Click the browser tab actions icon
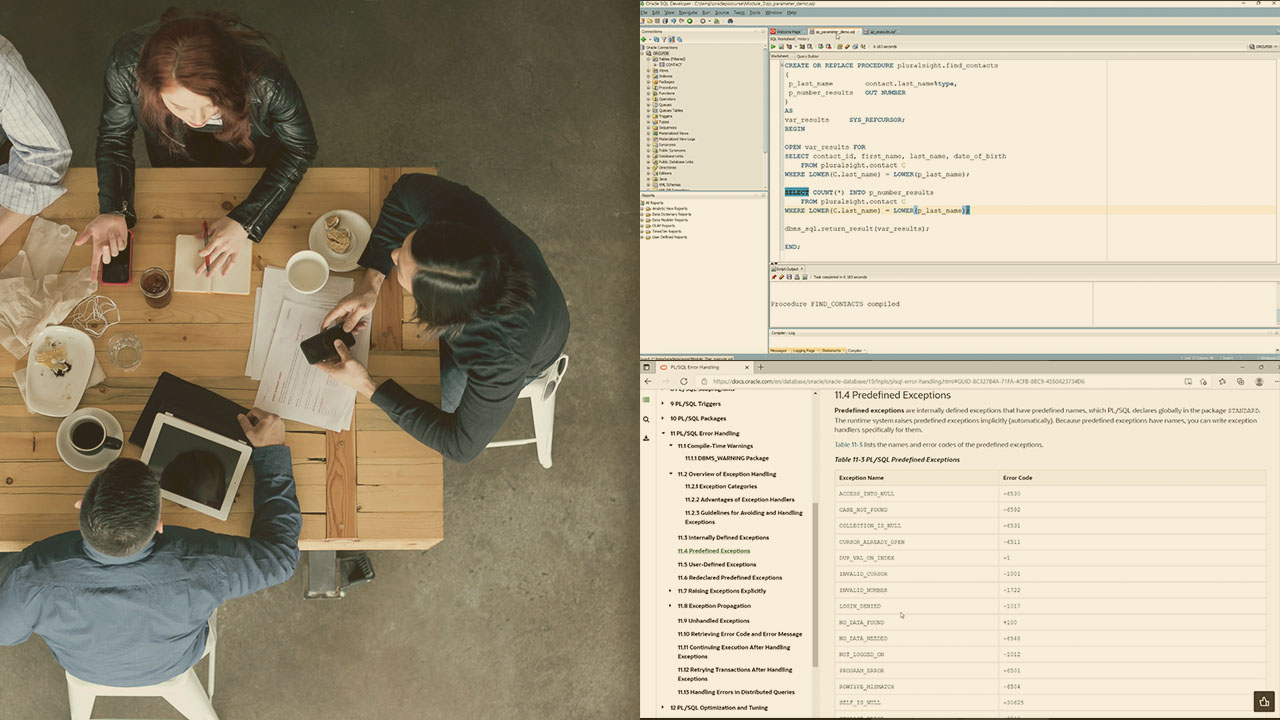Image resolution: width=1280 pixels, height=720 pixels. click(x=646, y=367)
